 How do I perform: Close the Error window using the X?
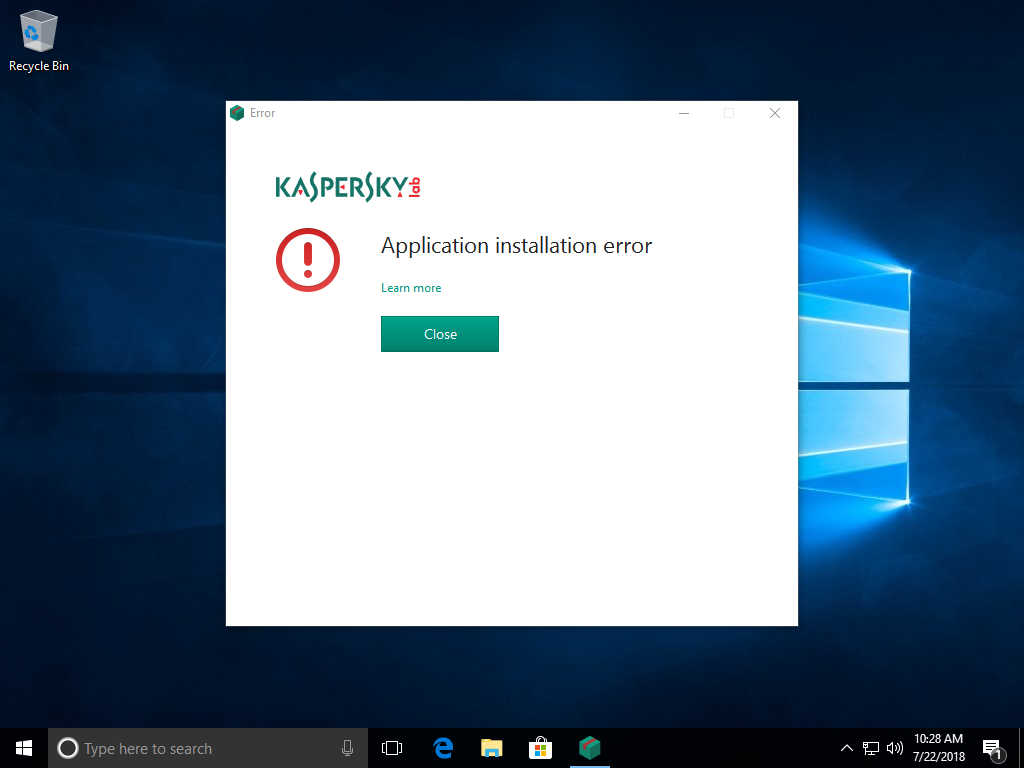tap(775, 113)
